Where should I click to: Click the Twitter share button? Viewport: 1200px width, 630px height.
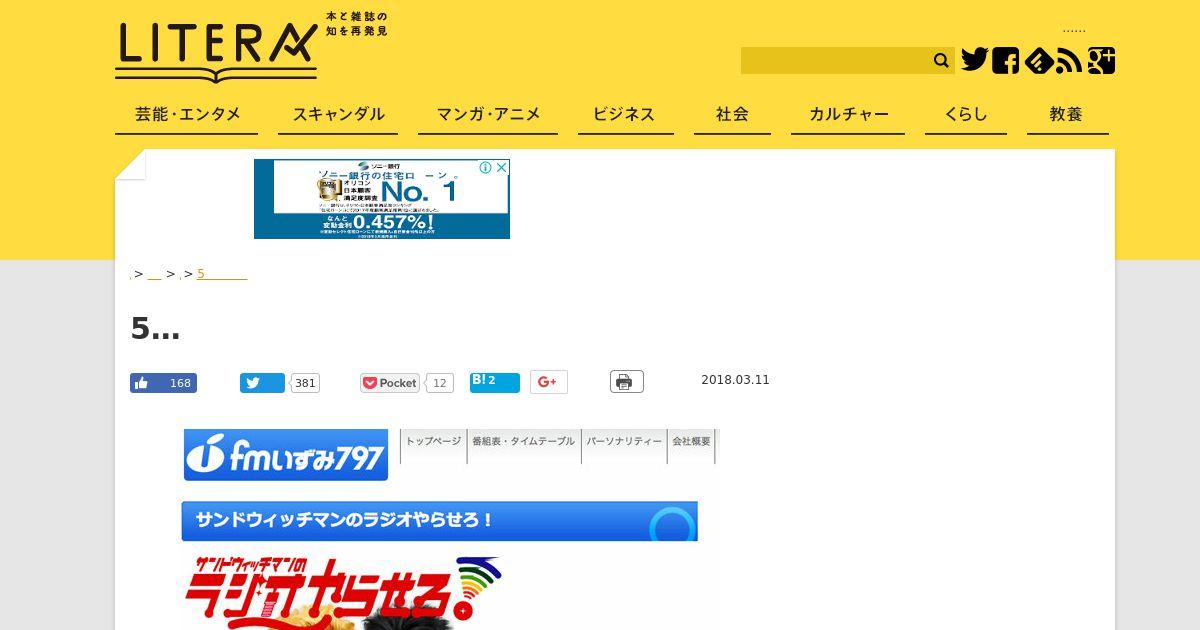click(x=262, y=383)
